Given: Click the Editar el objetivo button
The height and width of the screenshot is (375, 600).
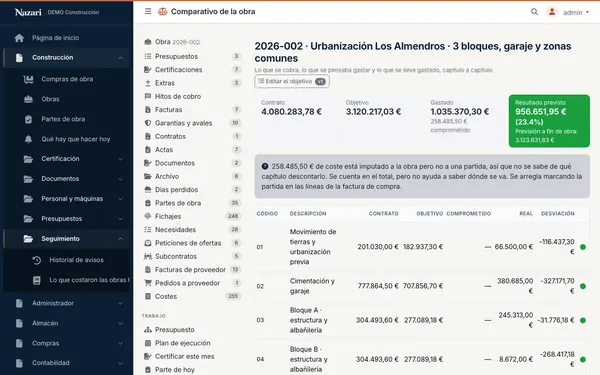Looking at the screenshot, I should 292,81.
